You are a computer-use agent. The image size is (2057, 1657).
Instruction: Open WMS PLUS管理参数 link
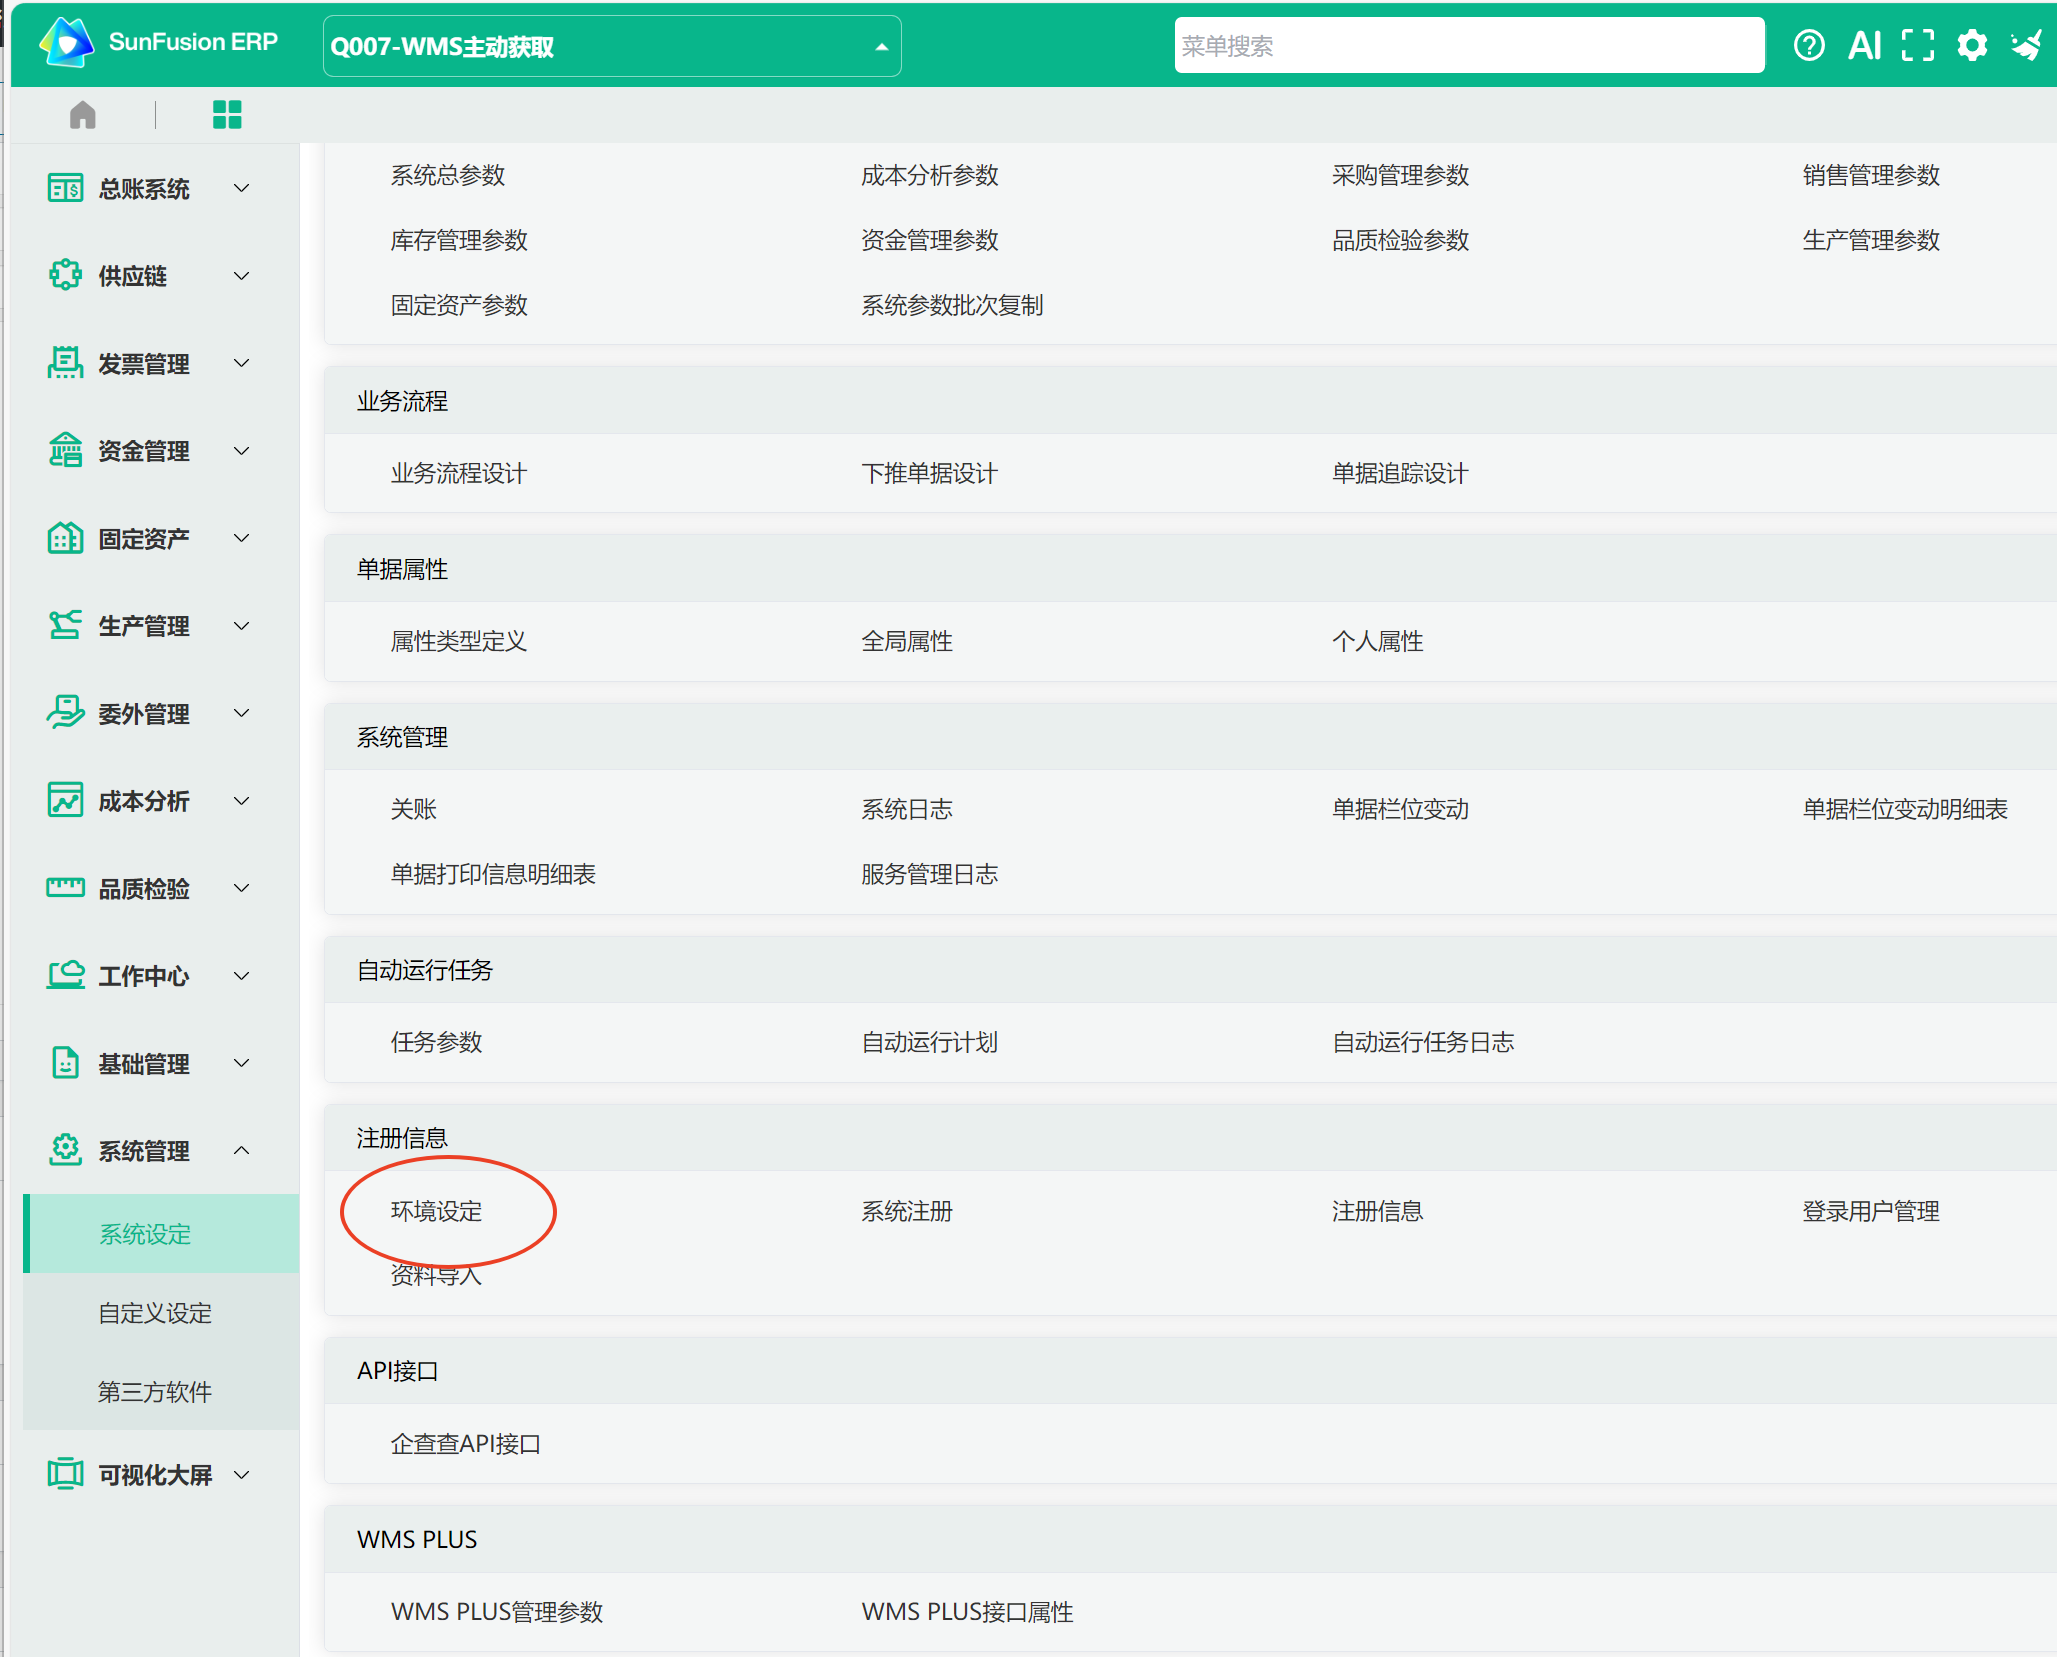coord(497,1612)
